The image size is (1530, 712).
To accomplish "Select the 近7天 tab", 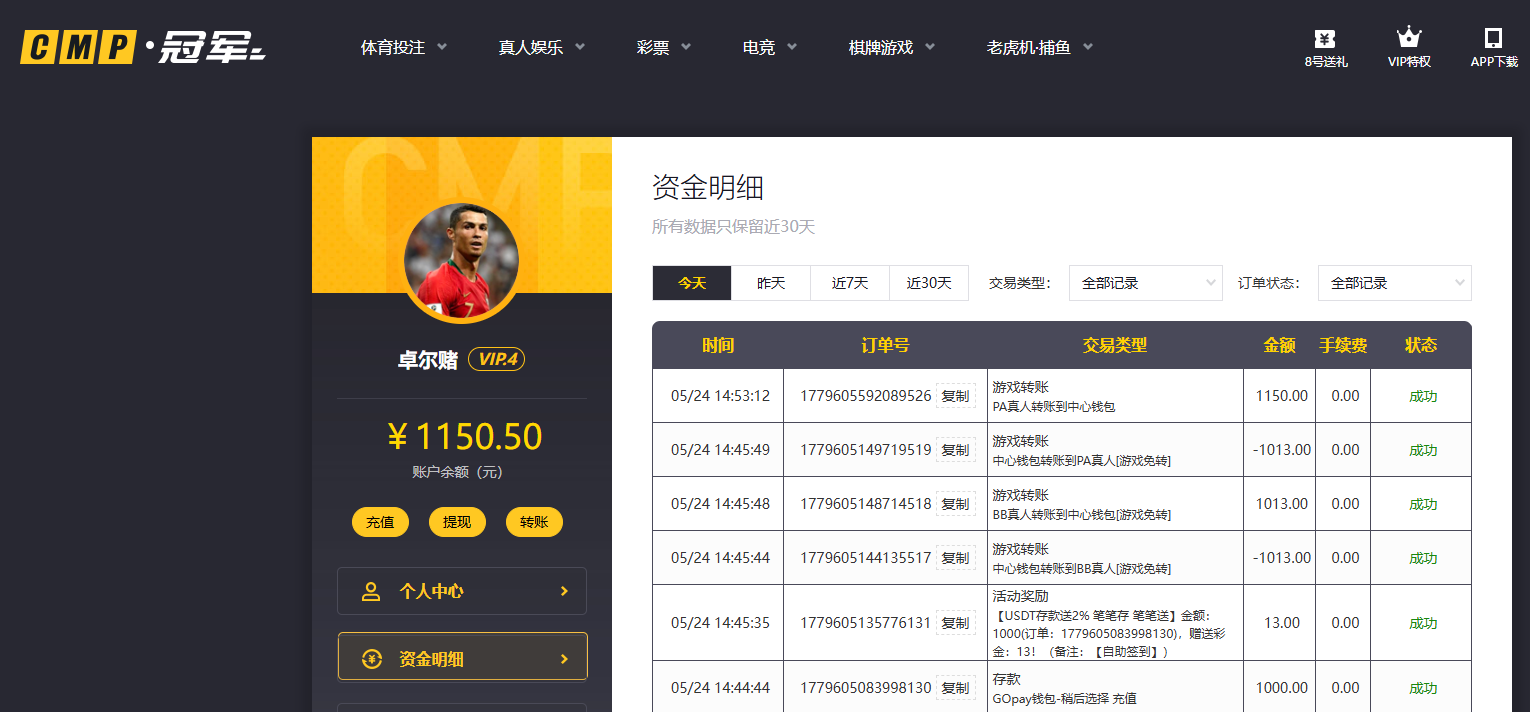I will [x=850, y=283].
